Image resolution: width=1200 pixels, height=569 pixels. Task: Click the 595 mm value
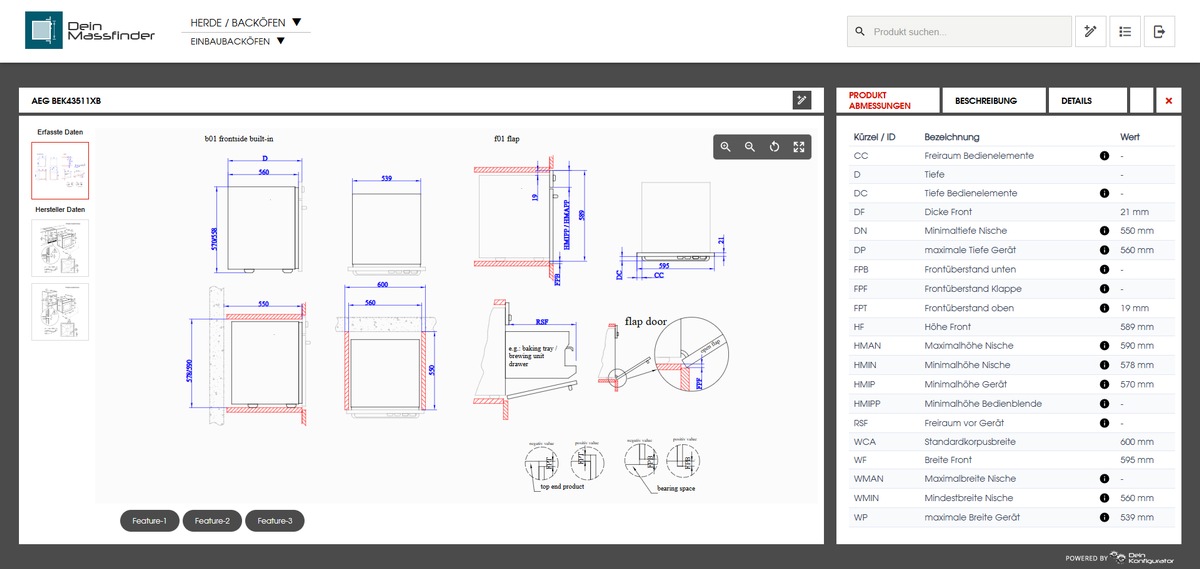[1137, 460]
